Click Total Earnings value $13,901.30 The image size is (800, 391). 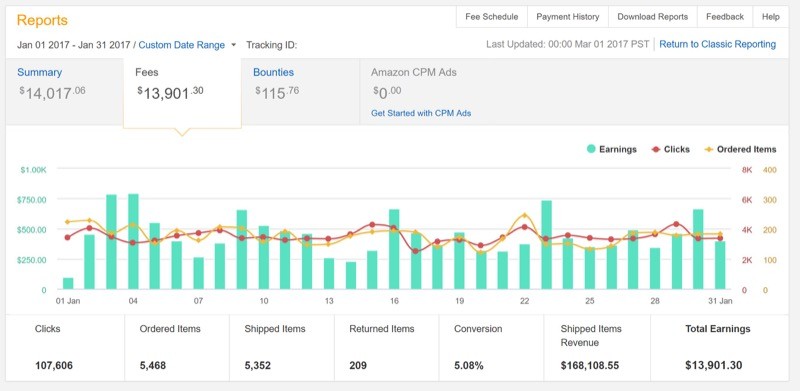714,365
